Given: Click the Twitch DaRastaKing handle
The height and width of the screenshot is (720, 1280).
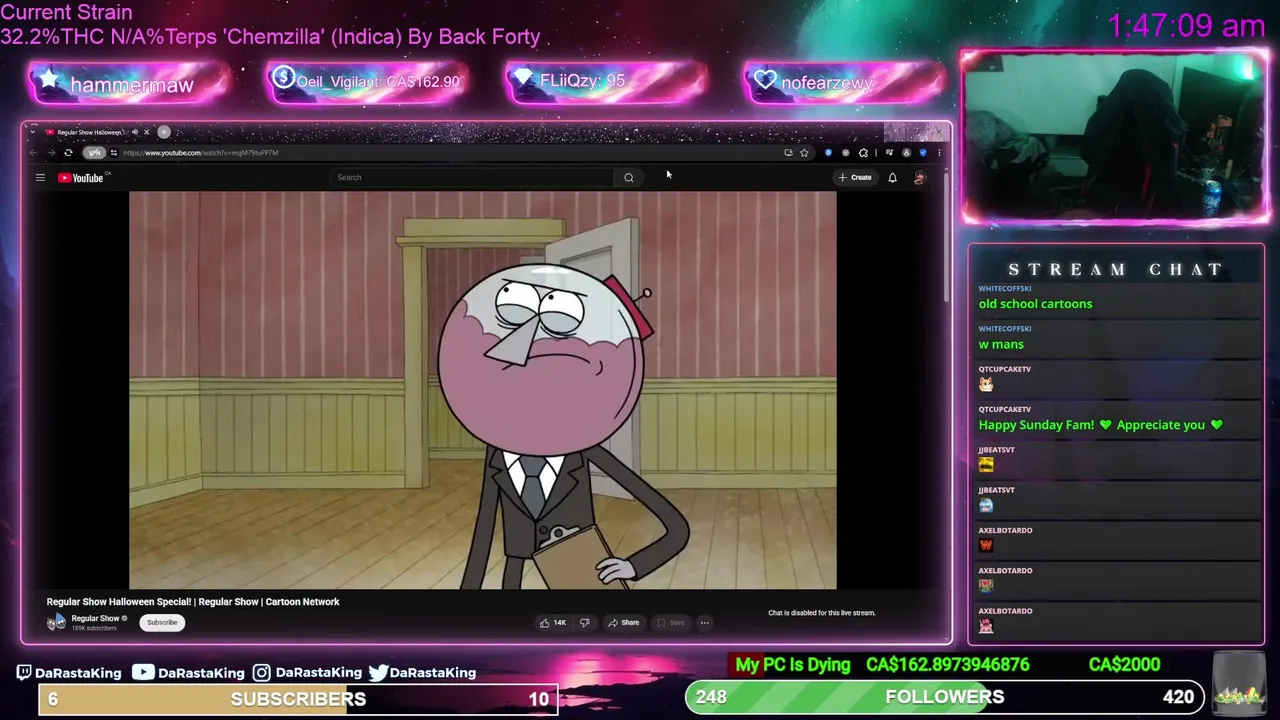Looking at the screenshot, I should pos(69,673).
